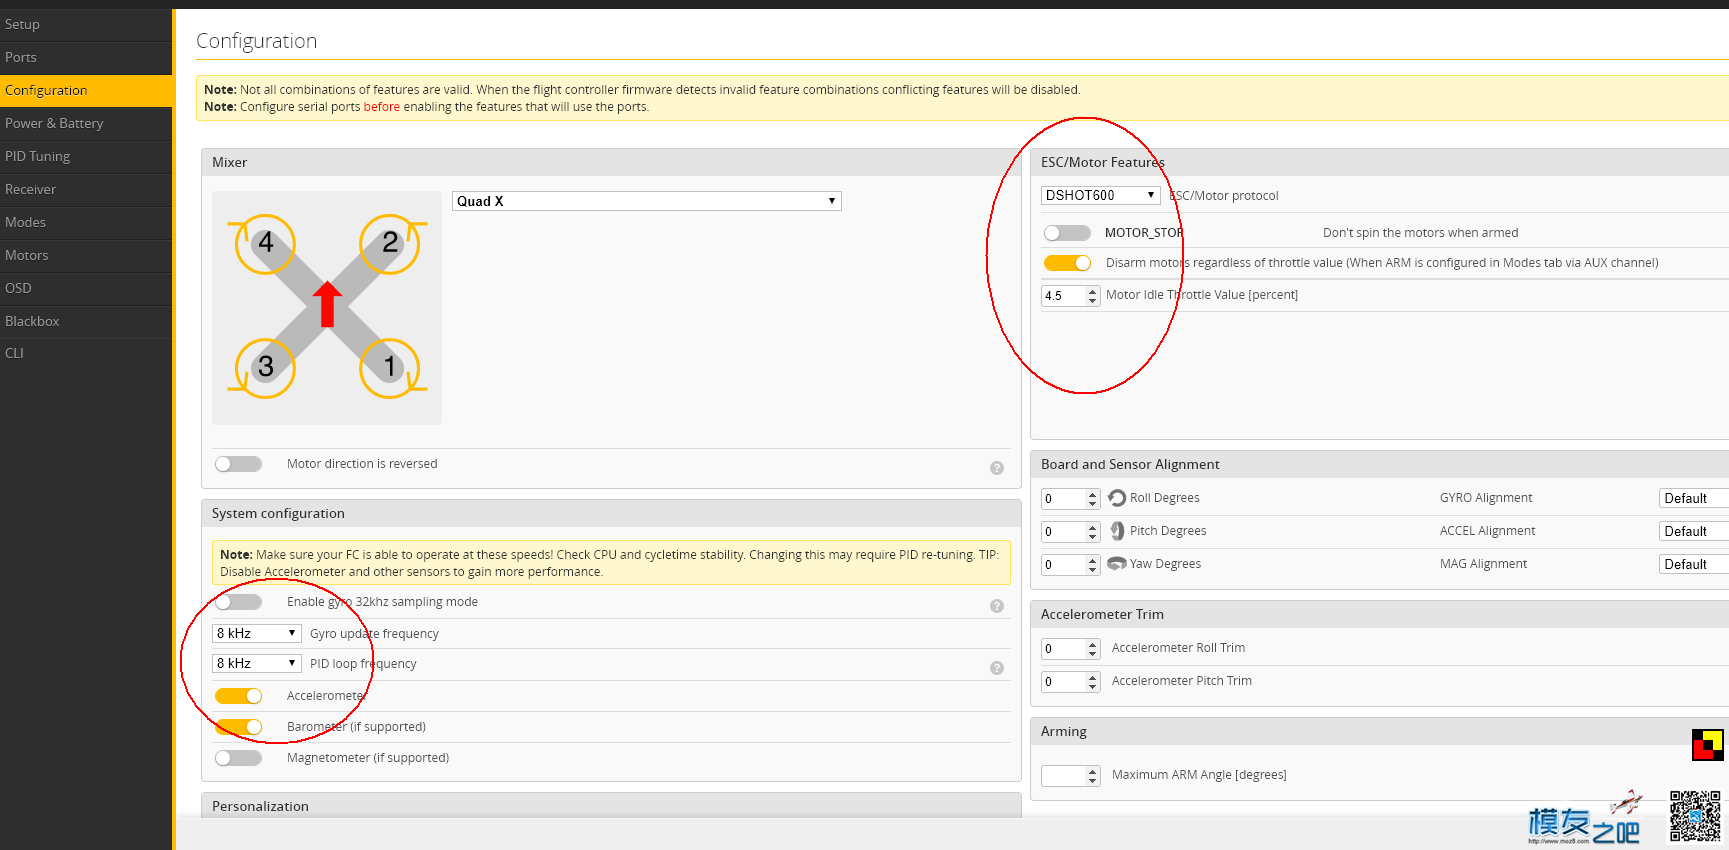Click the red-yellow-black square icon

[x=1707, y=745]
